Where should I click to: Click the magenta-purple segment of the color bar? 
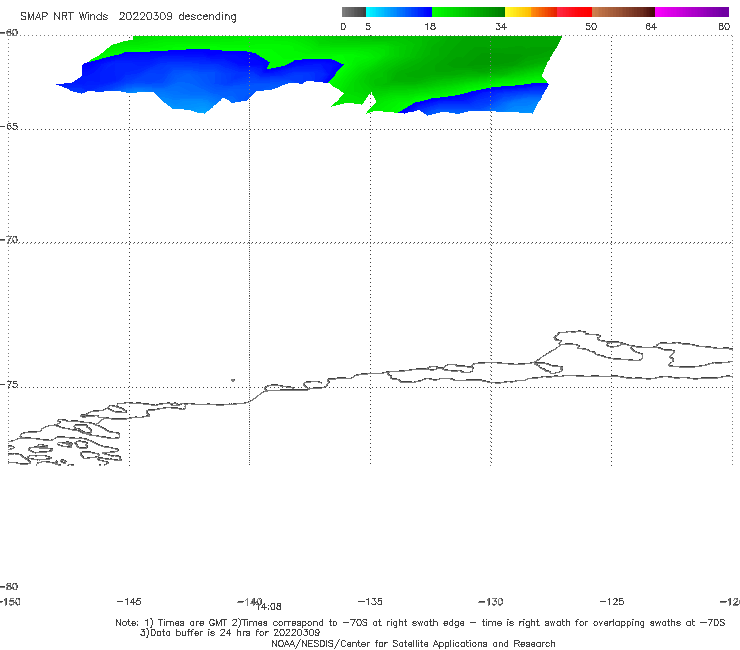[x=692, y=12]
